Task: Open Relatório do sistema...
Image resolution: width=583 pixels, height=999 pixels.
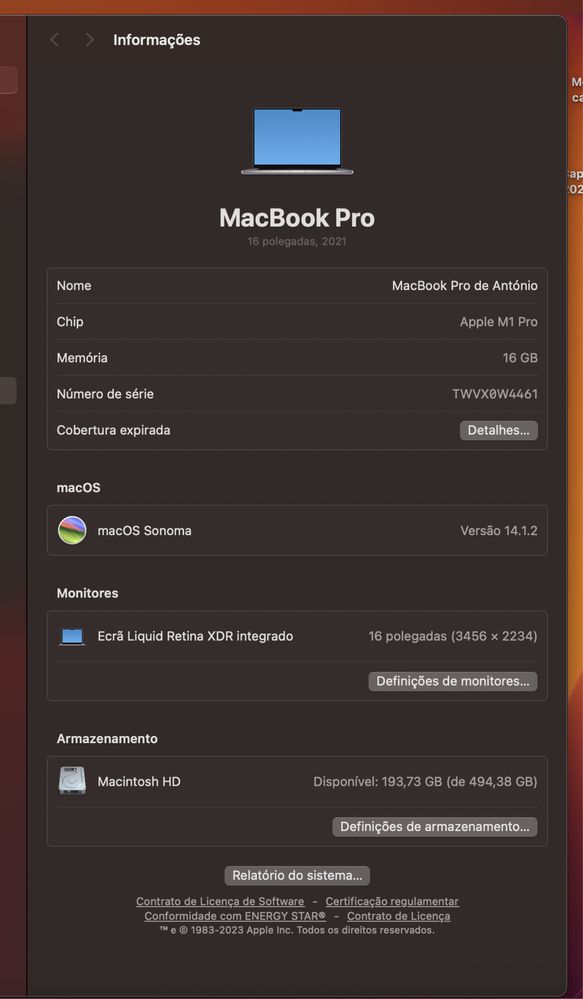Action: click(x=297, y=875)
